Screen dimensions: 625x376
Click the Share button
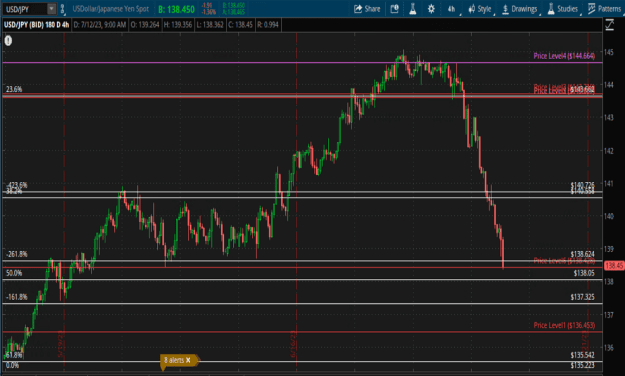point(367,9)
